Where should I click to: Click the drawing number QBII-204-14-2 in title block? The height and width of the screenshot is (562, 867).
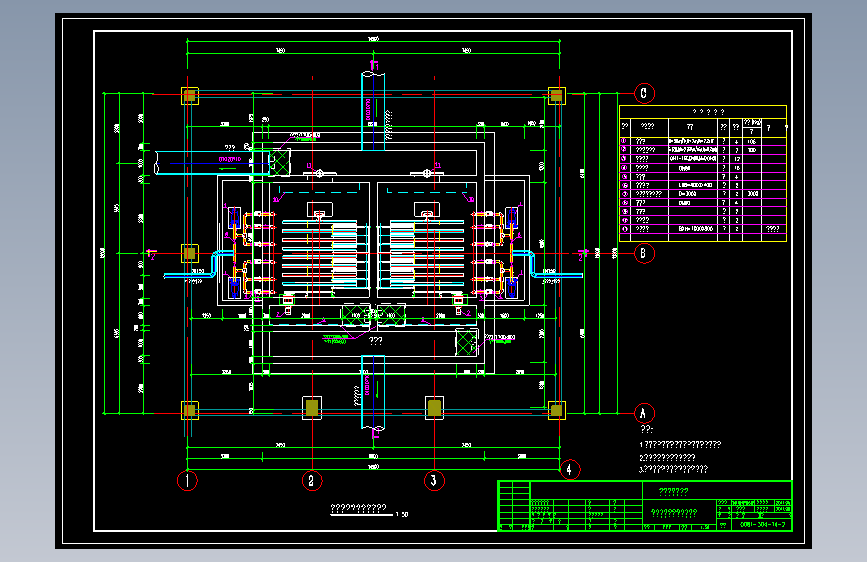[762, 524]
